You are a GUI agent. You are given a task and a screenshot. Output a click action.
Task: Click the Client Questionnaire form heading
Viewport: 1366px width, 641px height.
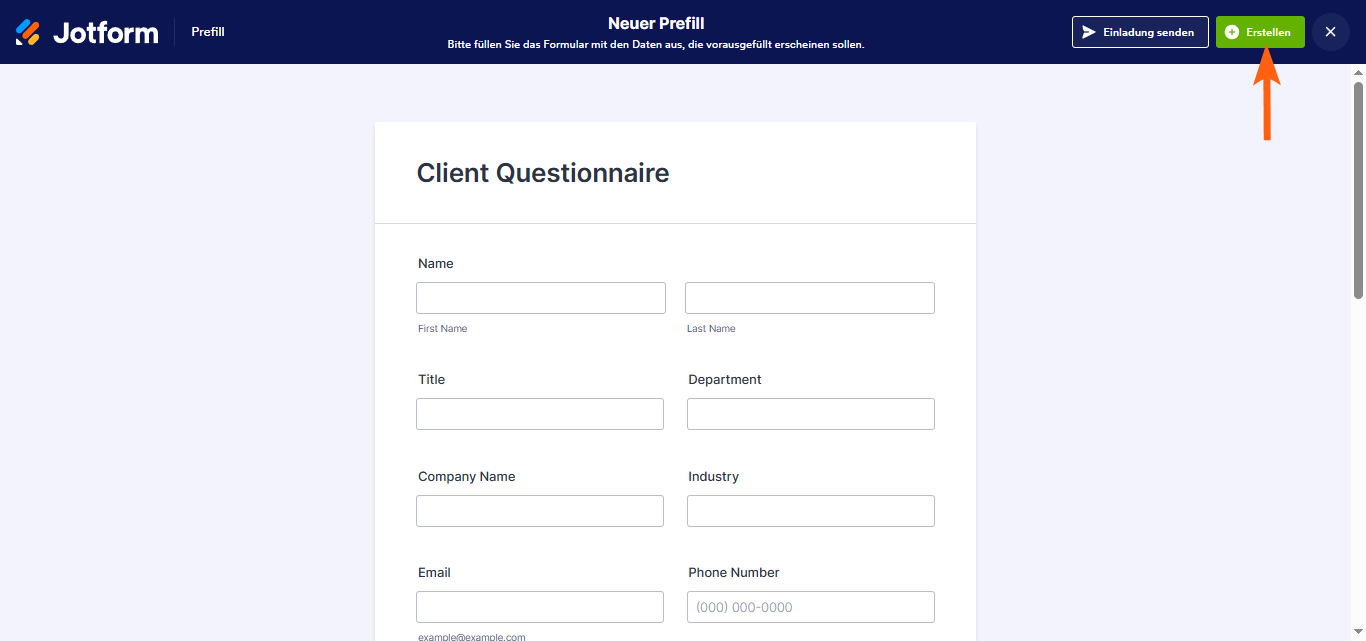coord(543,173)
